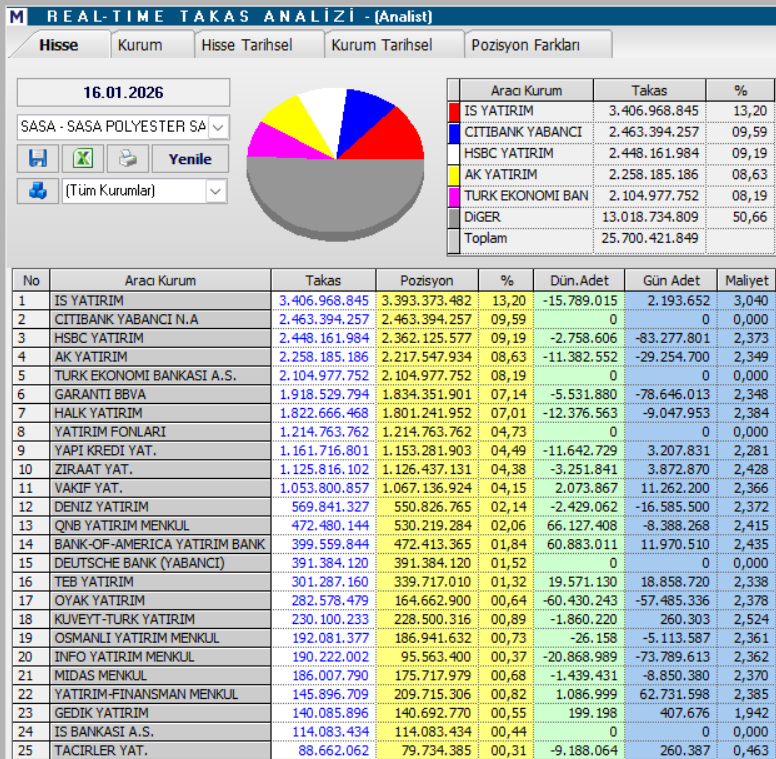Select the OYAK YATIRIM row
The image size is (776, 759).
pos(394,601)
